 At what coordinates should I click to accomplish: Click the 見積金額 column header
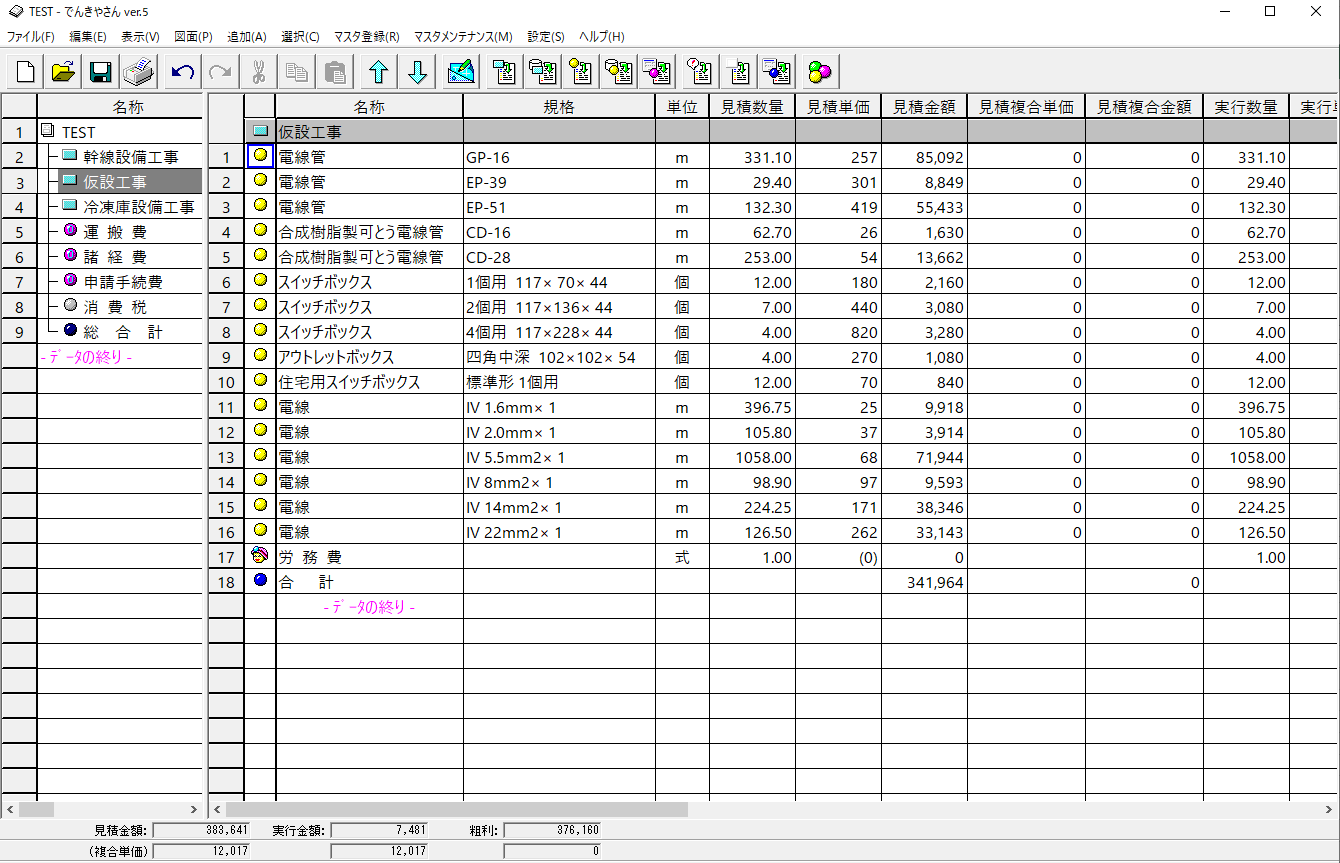924,107
